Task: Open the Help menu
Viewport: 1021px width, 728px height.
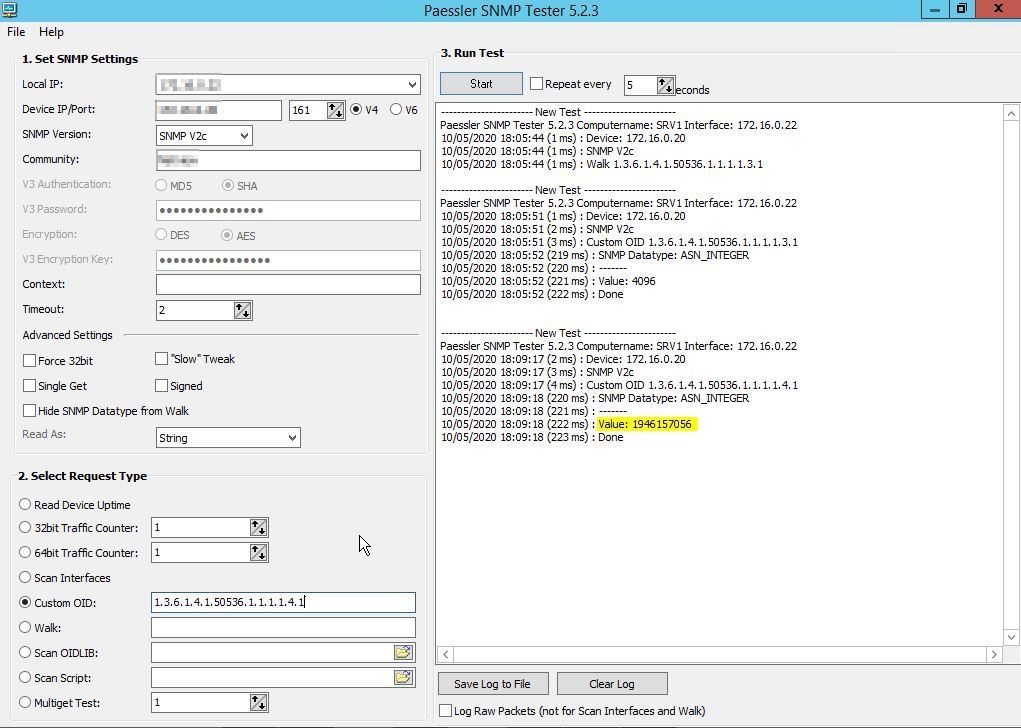Action: coord(51,32)
